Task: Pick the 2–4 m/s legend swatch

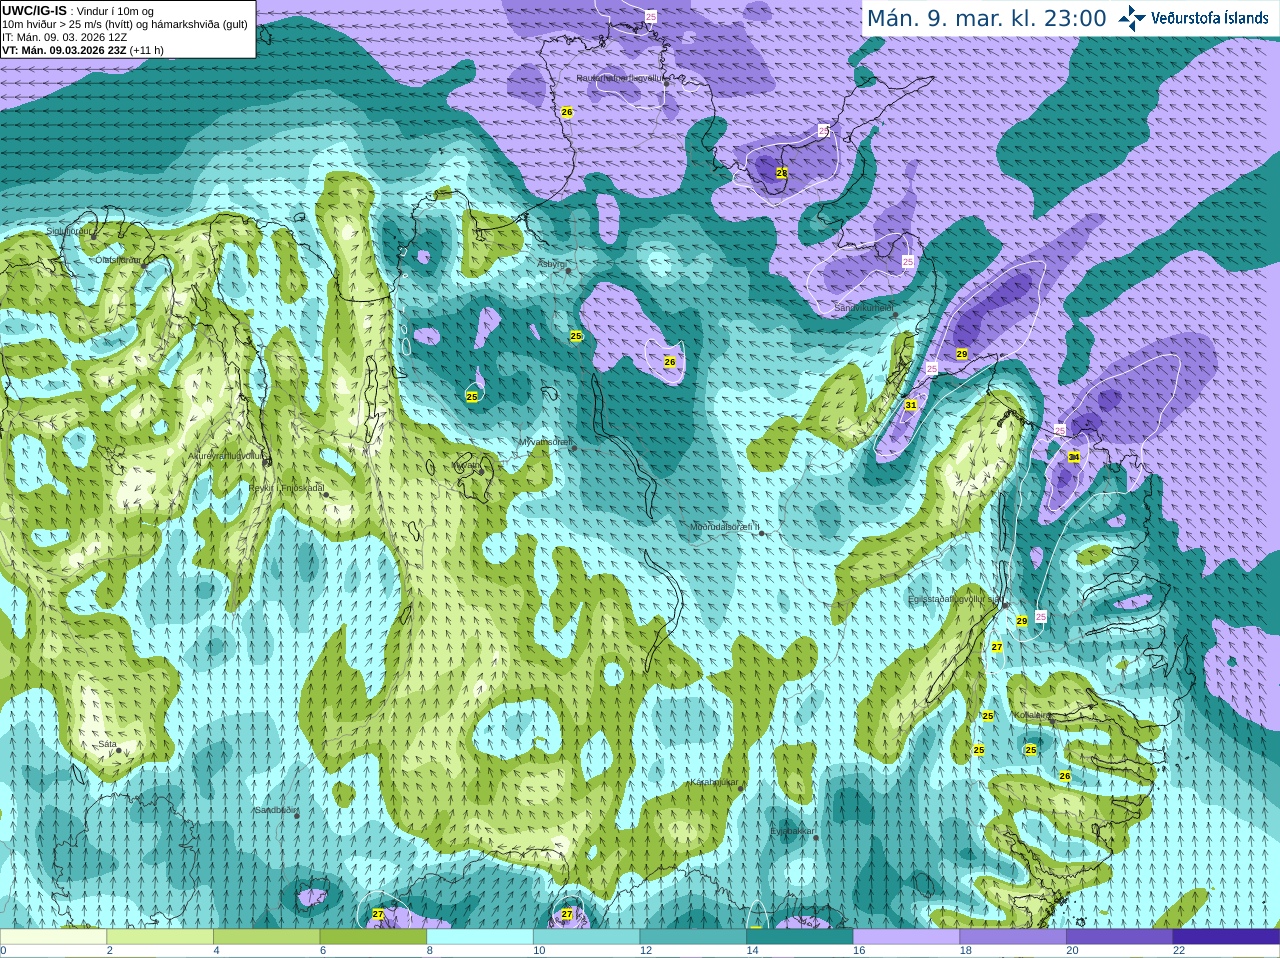Action: coord(160,936)
